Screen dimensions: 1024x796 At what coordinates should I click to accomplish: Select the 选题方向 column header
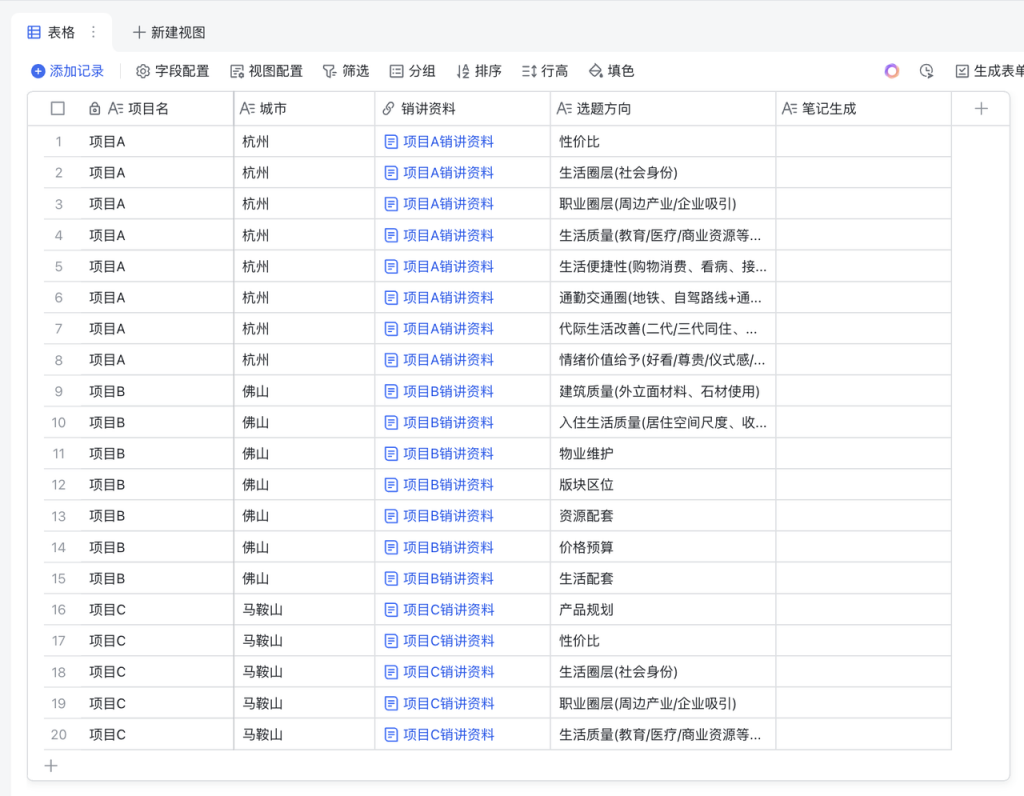[663, 108]
